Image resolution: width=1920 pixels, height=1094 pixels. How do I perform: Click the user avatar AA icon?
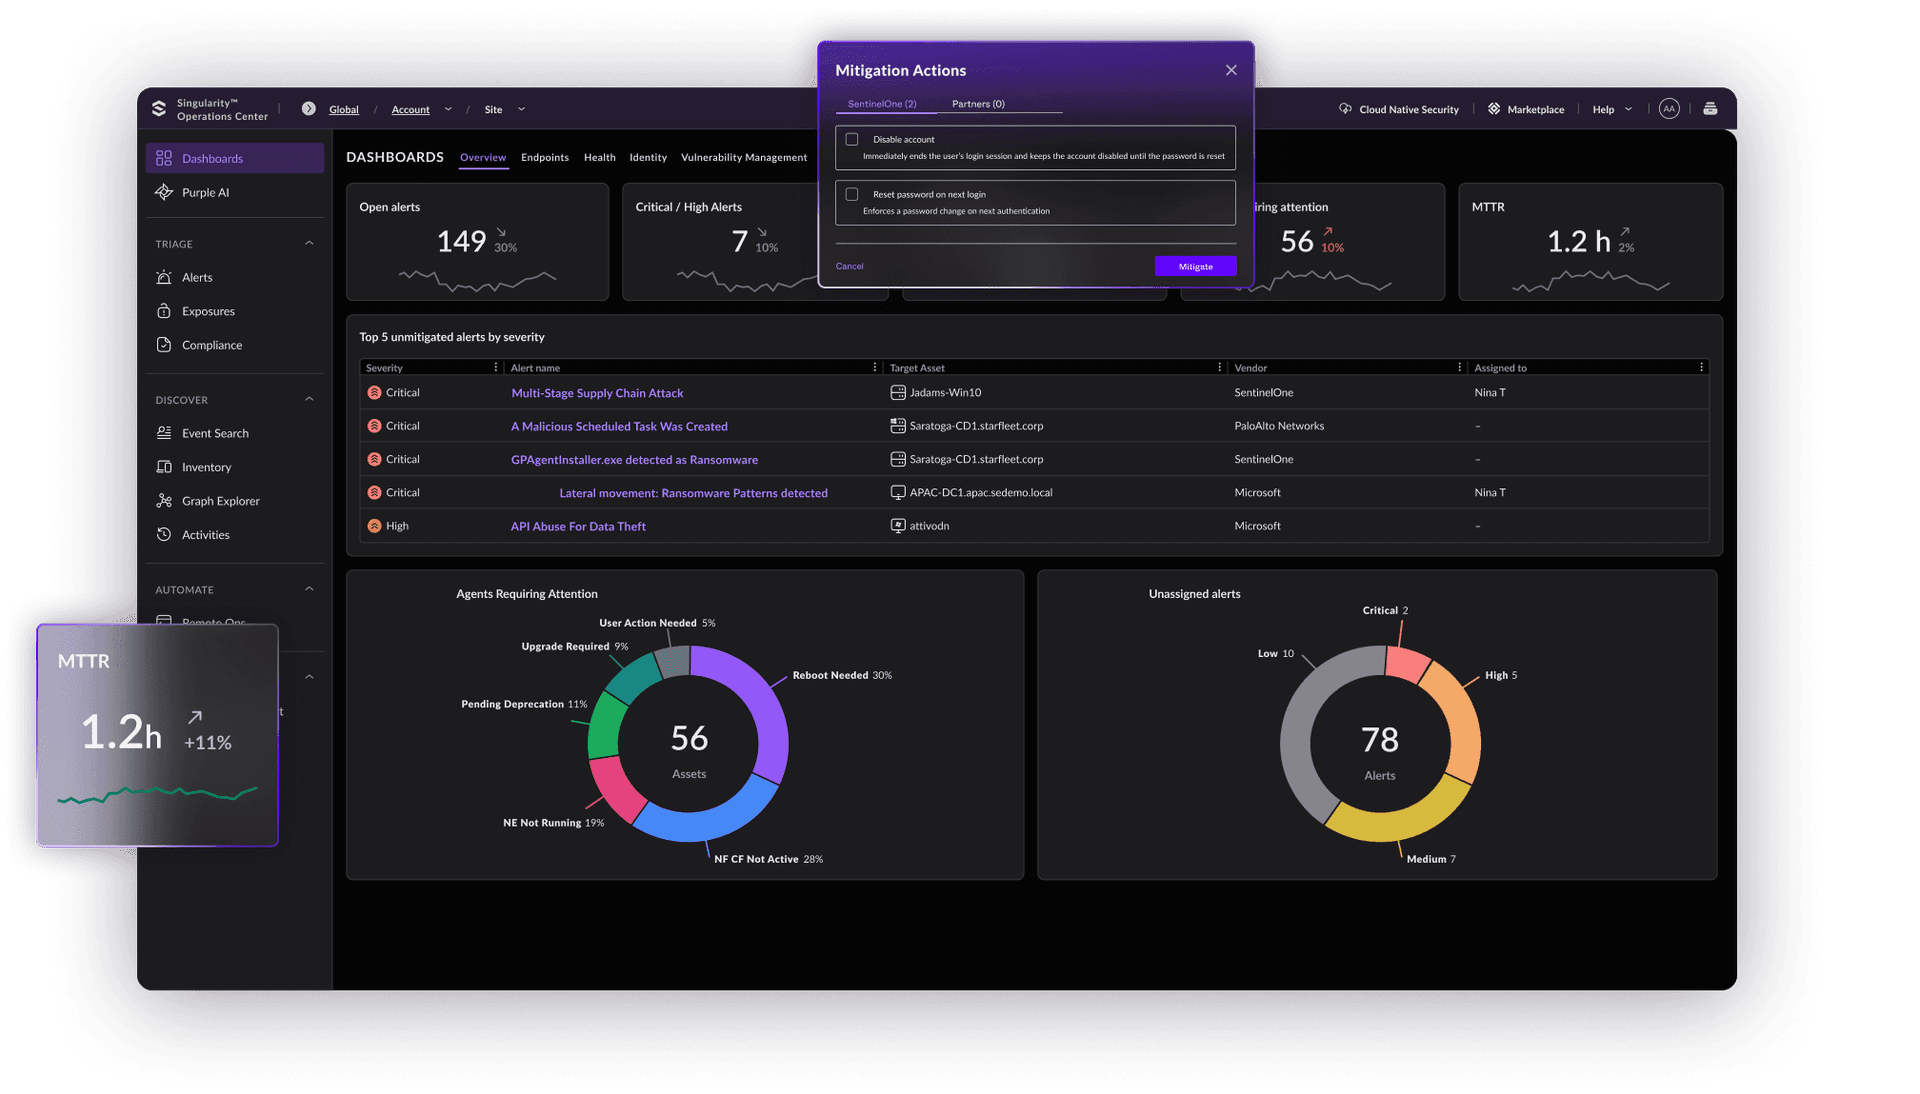click(x=1669, y=109)
